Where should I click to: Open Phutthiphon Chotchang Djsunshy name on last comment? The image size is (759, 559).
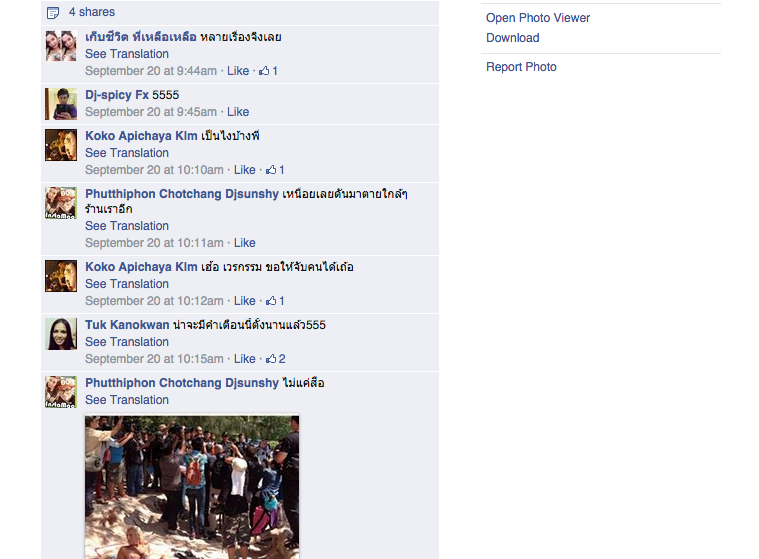(x=182, y=383)
